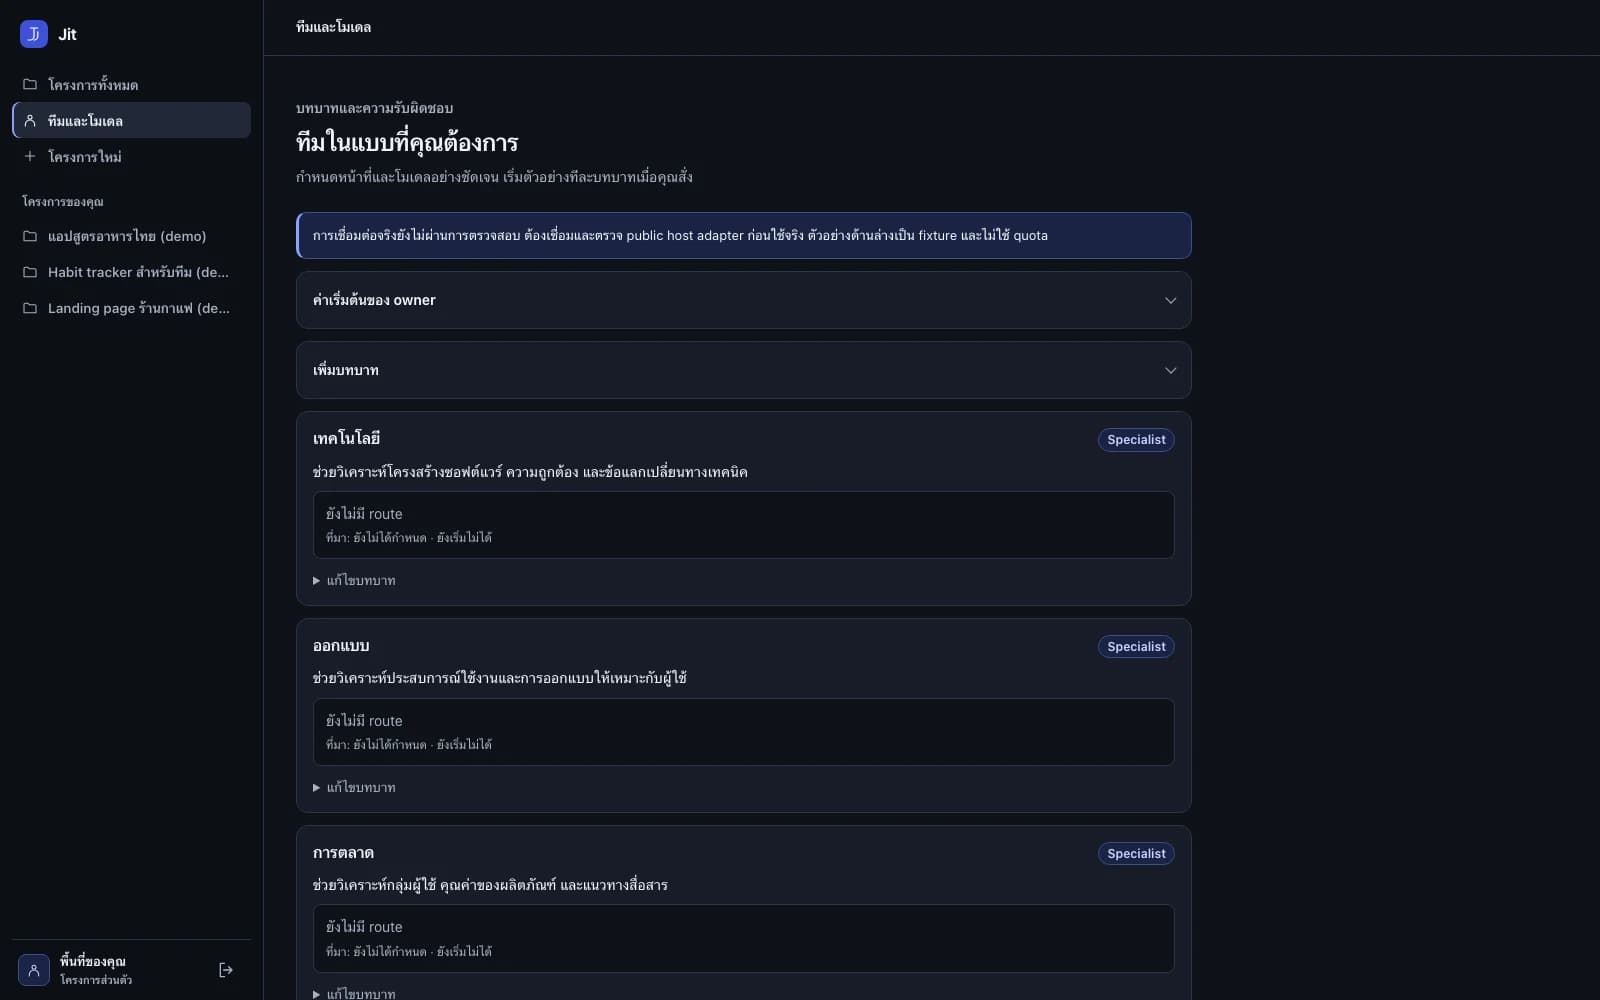Click the user avatar icon at sidebar bottom
The width and height of the screenshot is (1600, 1000).
click(x=34, y=970)
